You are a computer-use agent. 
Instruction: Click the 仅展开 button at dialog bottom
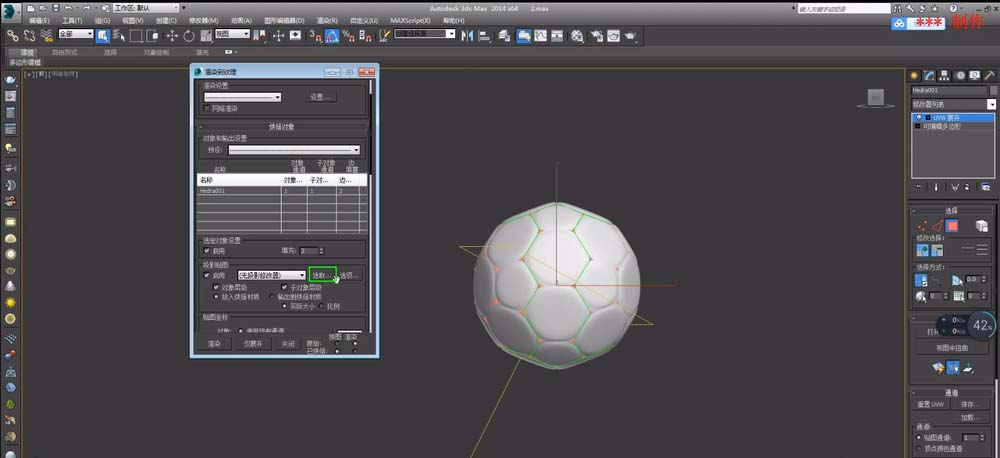coord(253,343)
